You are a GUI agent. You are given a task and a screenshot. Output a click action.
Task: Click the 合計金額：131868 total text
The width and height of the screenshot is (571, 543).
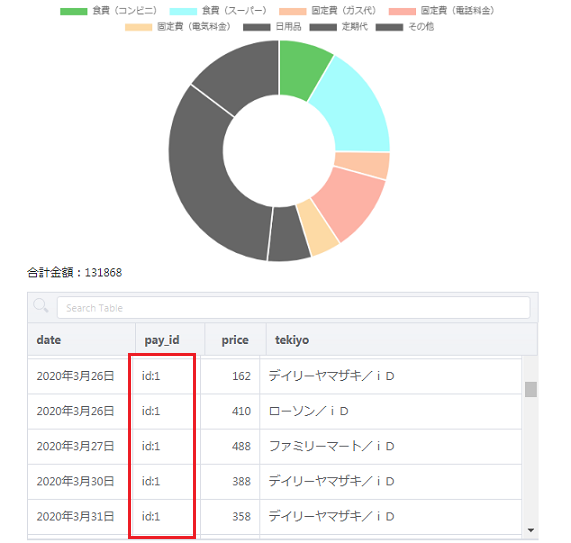(x=75, y=272)
